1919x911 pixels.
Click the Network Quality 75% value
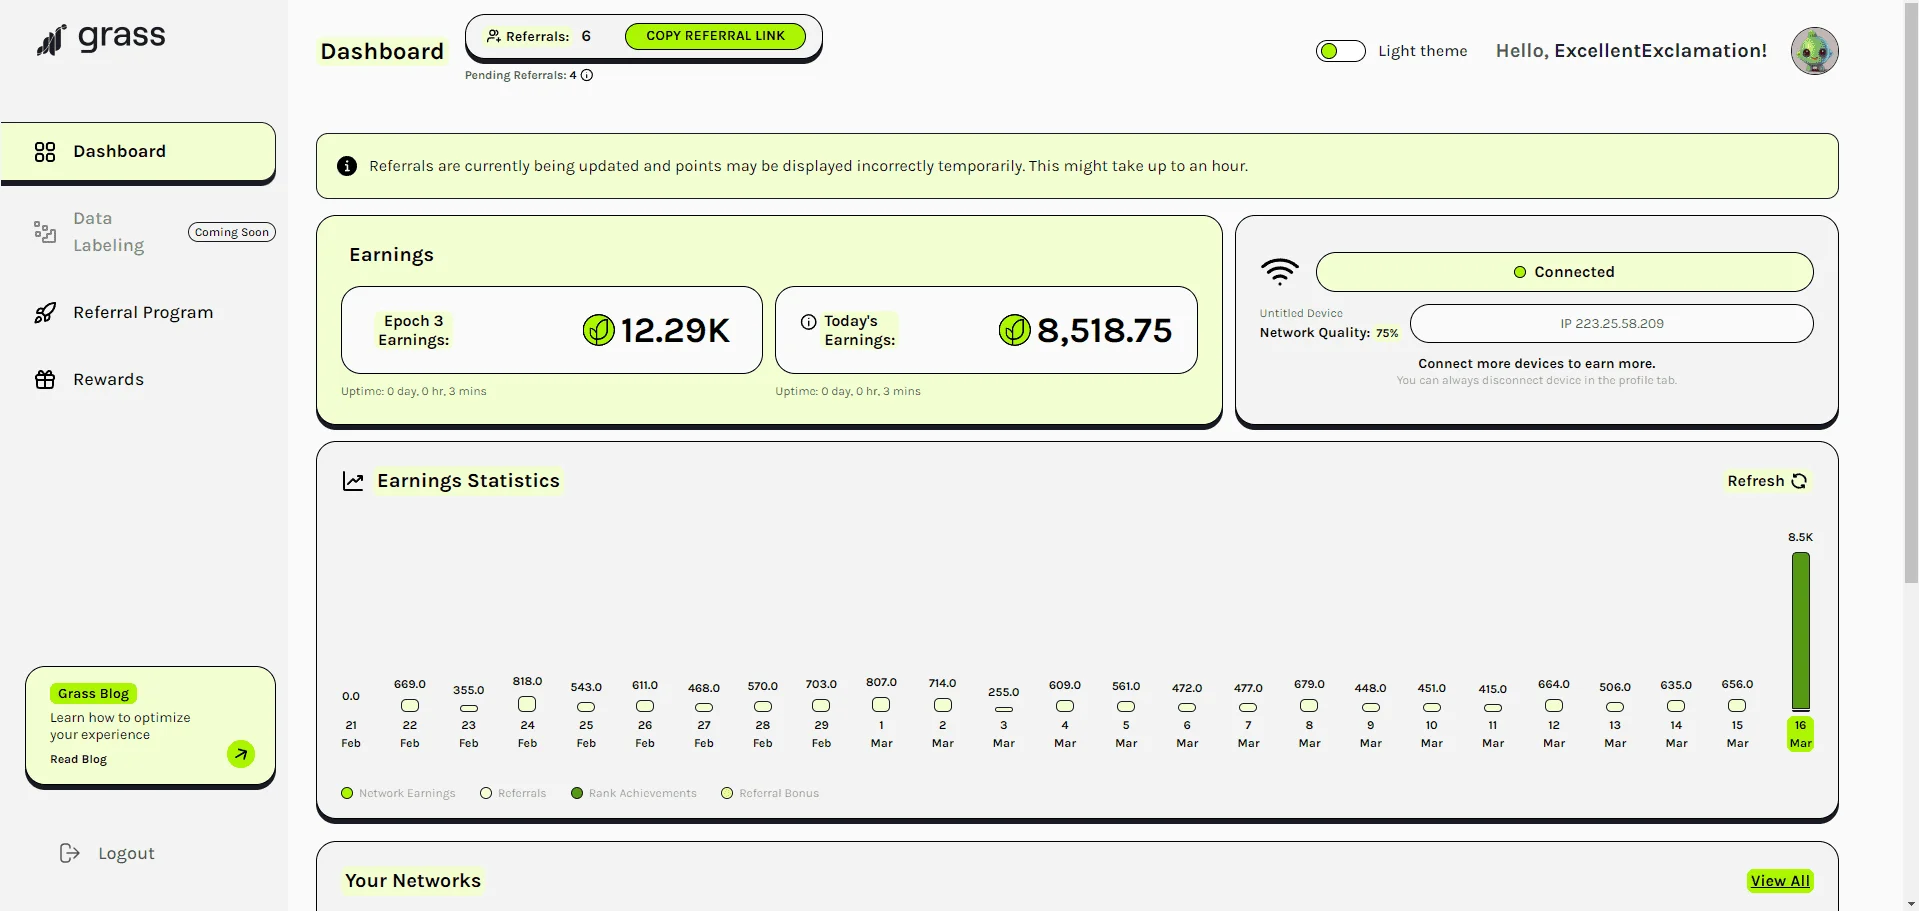(x=1387, y=333)
